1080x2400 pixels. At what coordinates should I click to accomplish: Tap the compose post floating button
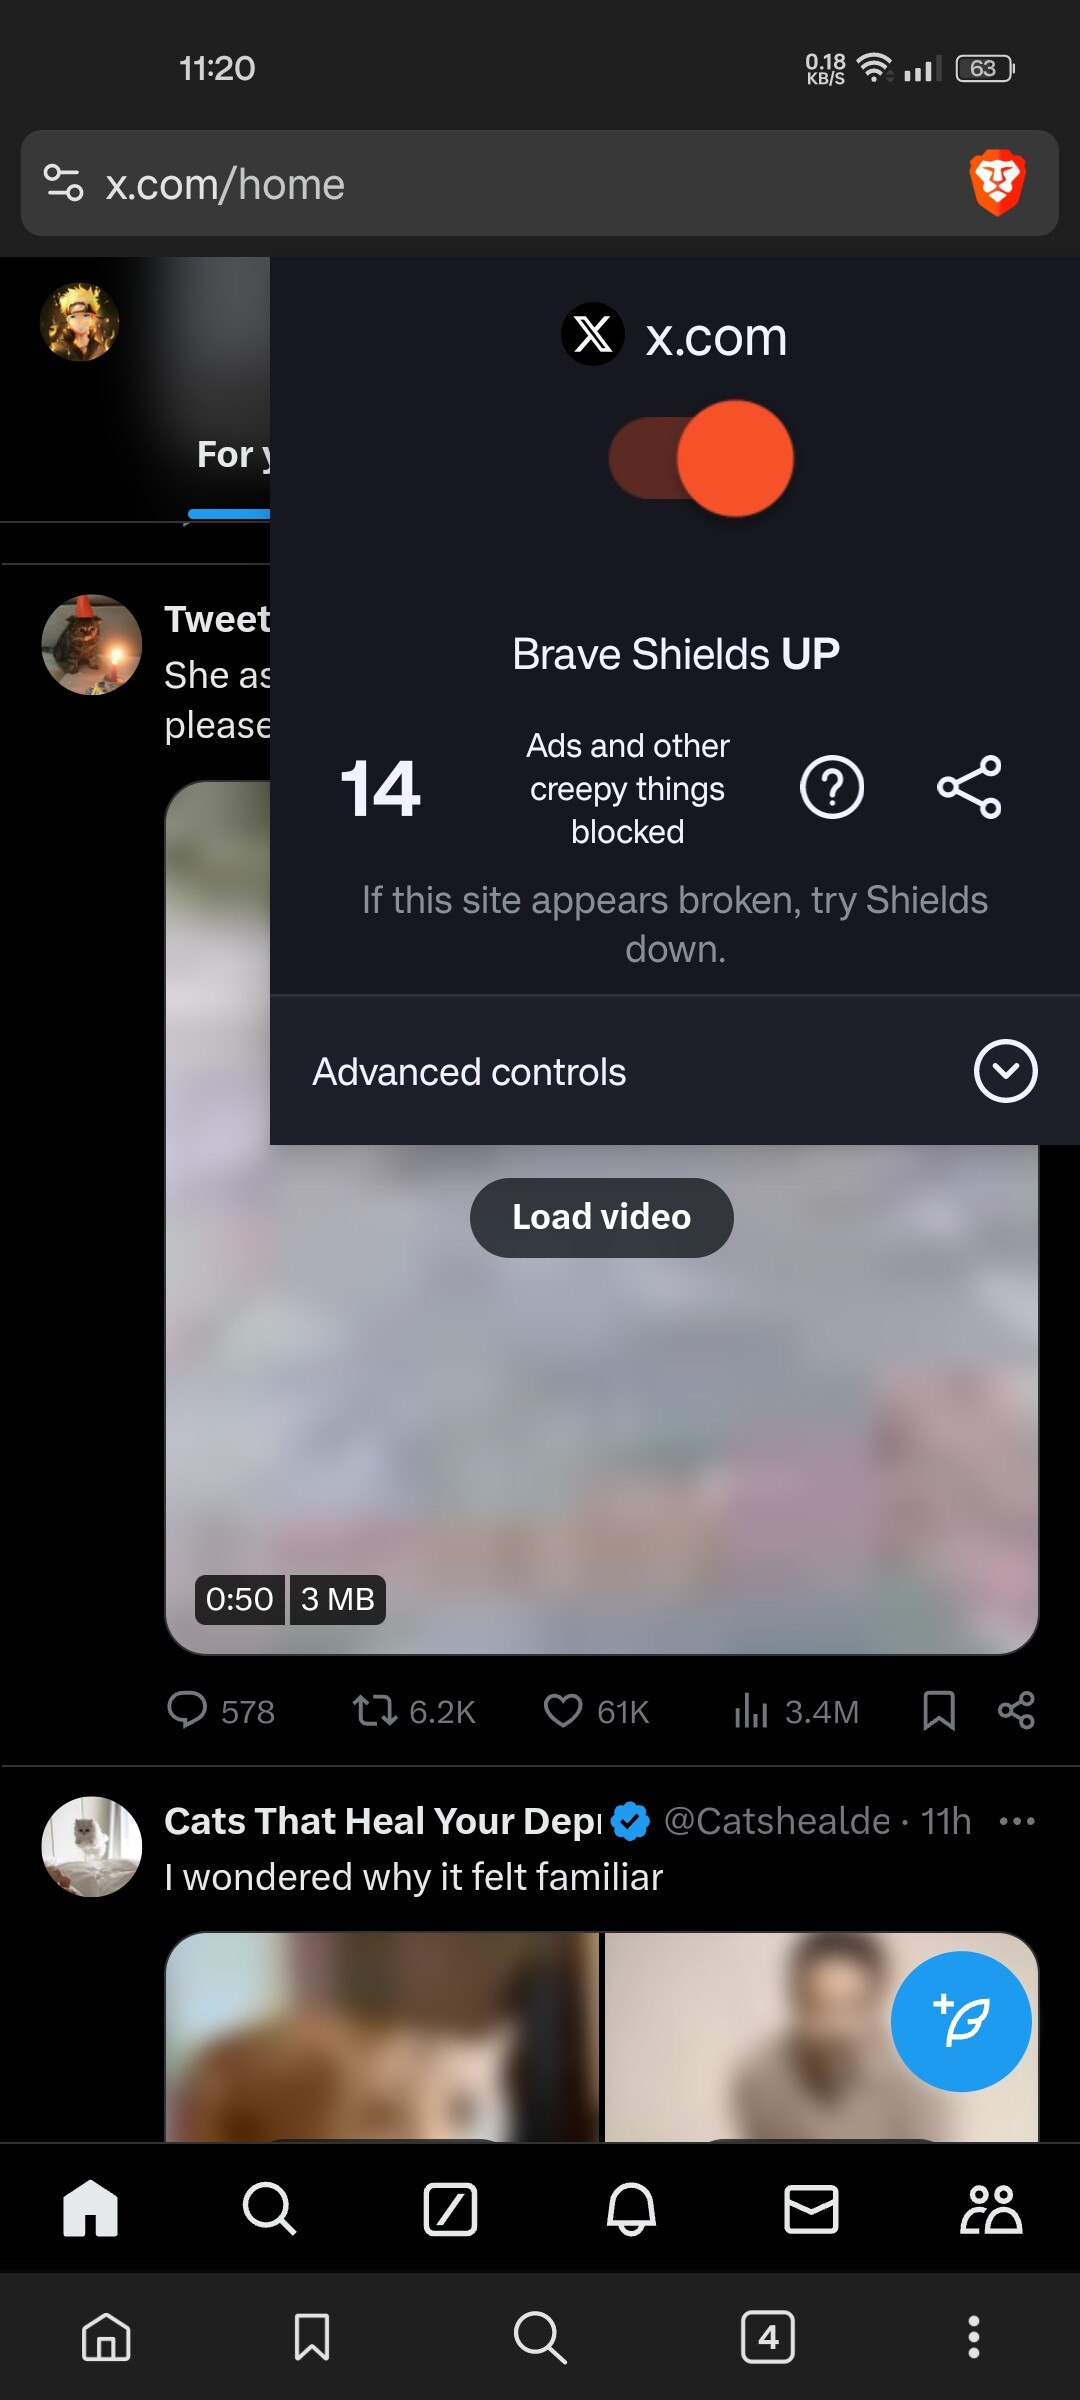click(x=961, y=2021)
